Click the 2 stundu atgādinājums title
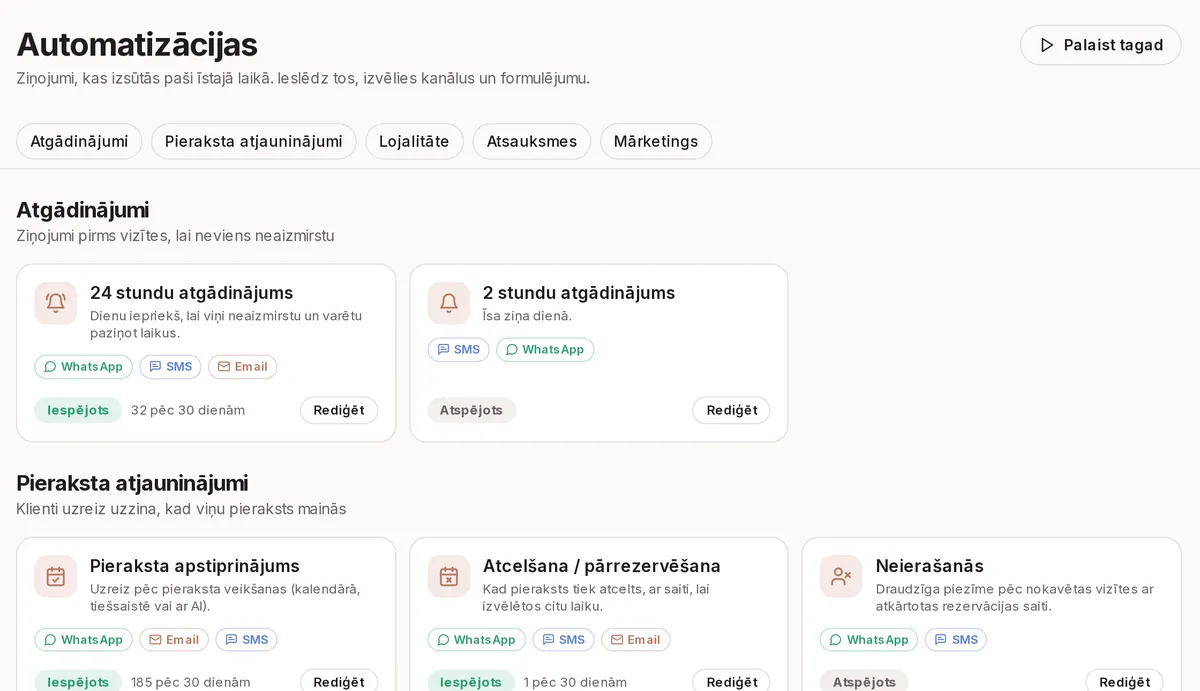 pyautogui.click(x=579, y=293)
